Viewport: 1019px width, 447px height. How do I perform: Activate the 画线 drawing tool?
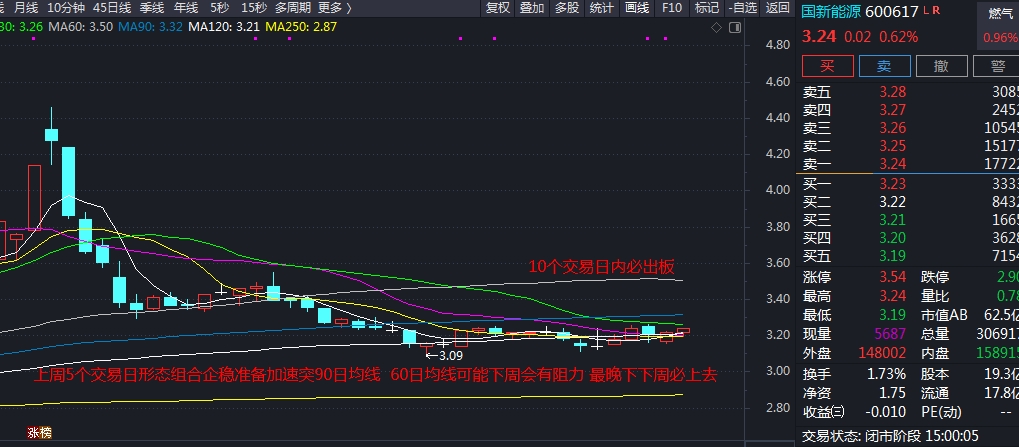637,8
